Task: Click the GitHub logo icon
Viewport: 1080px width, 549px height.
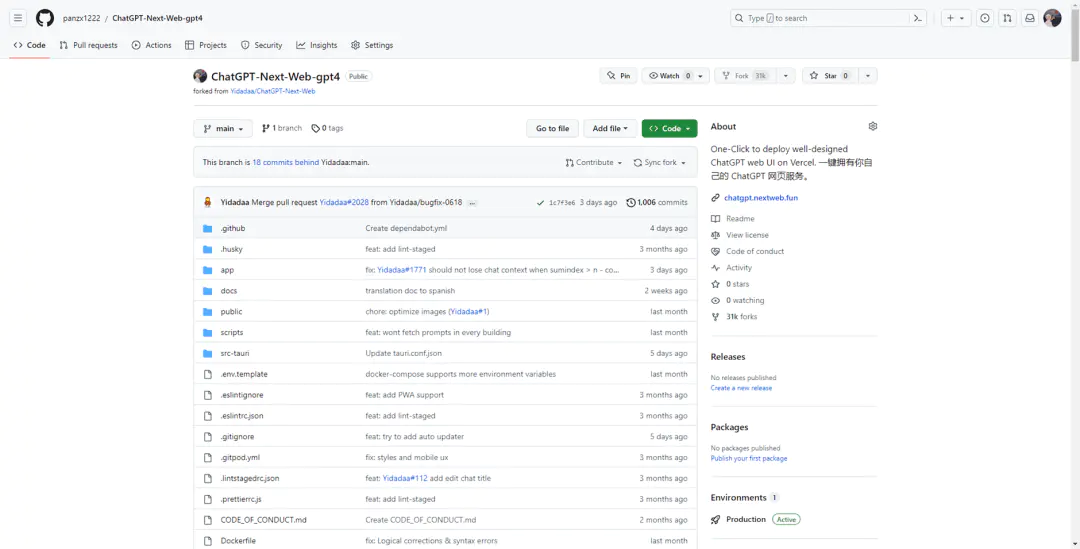Action: click(x=44, y=18)
